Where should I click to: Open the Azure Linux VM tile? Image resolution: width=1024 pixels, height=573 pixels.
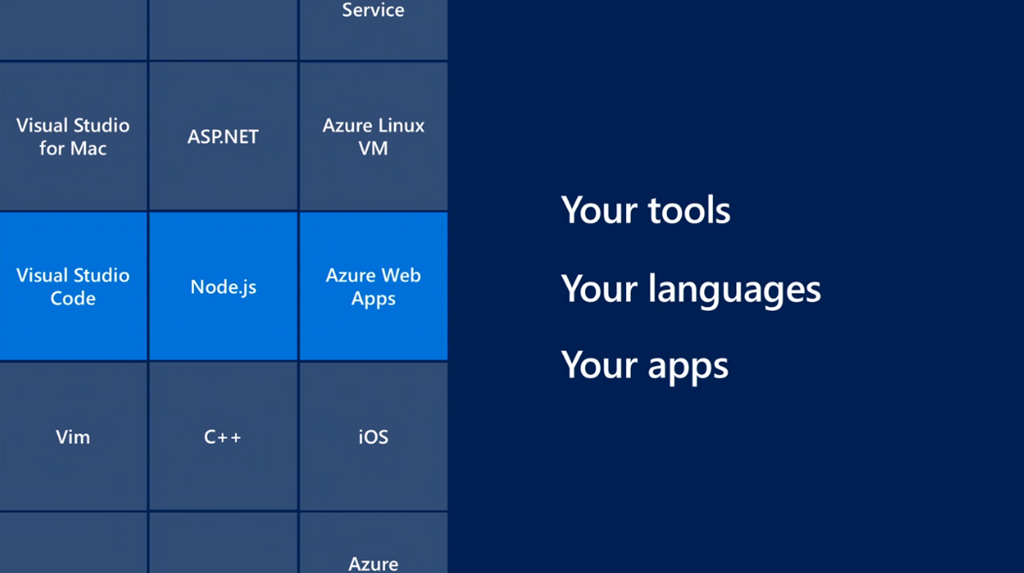(x=374, y=137)
